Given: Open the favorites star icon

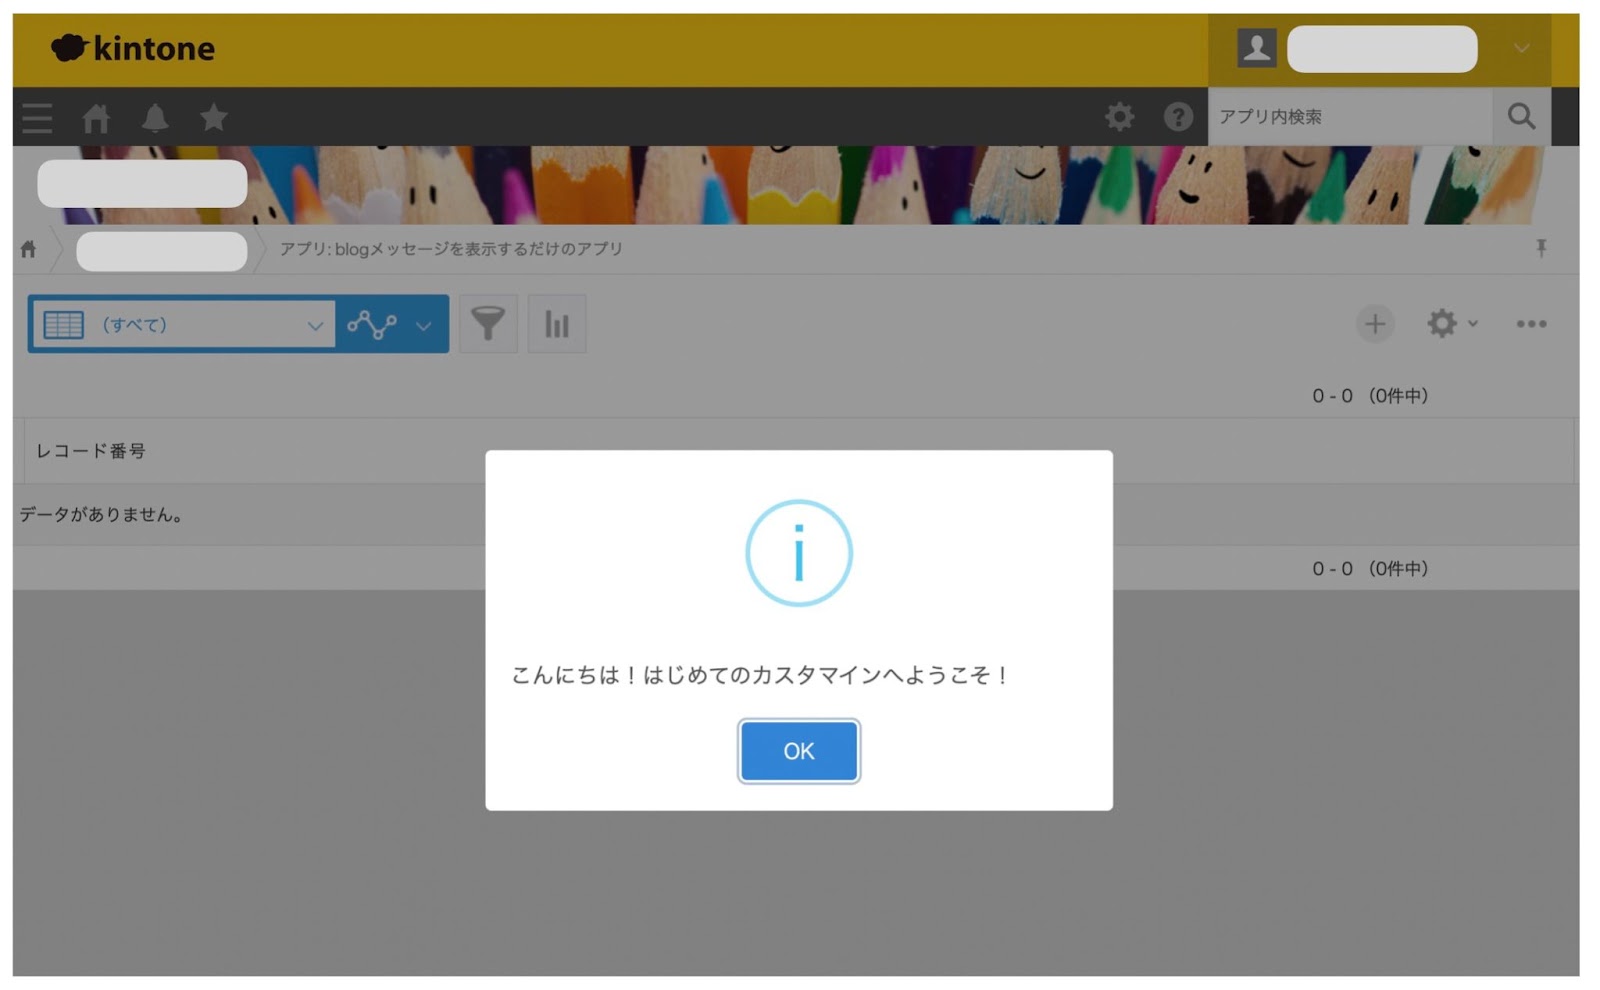Looking at the screenshot, I should 213,118.
